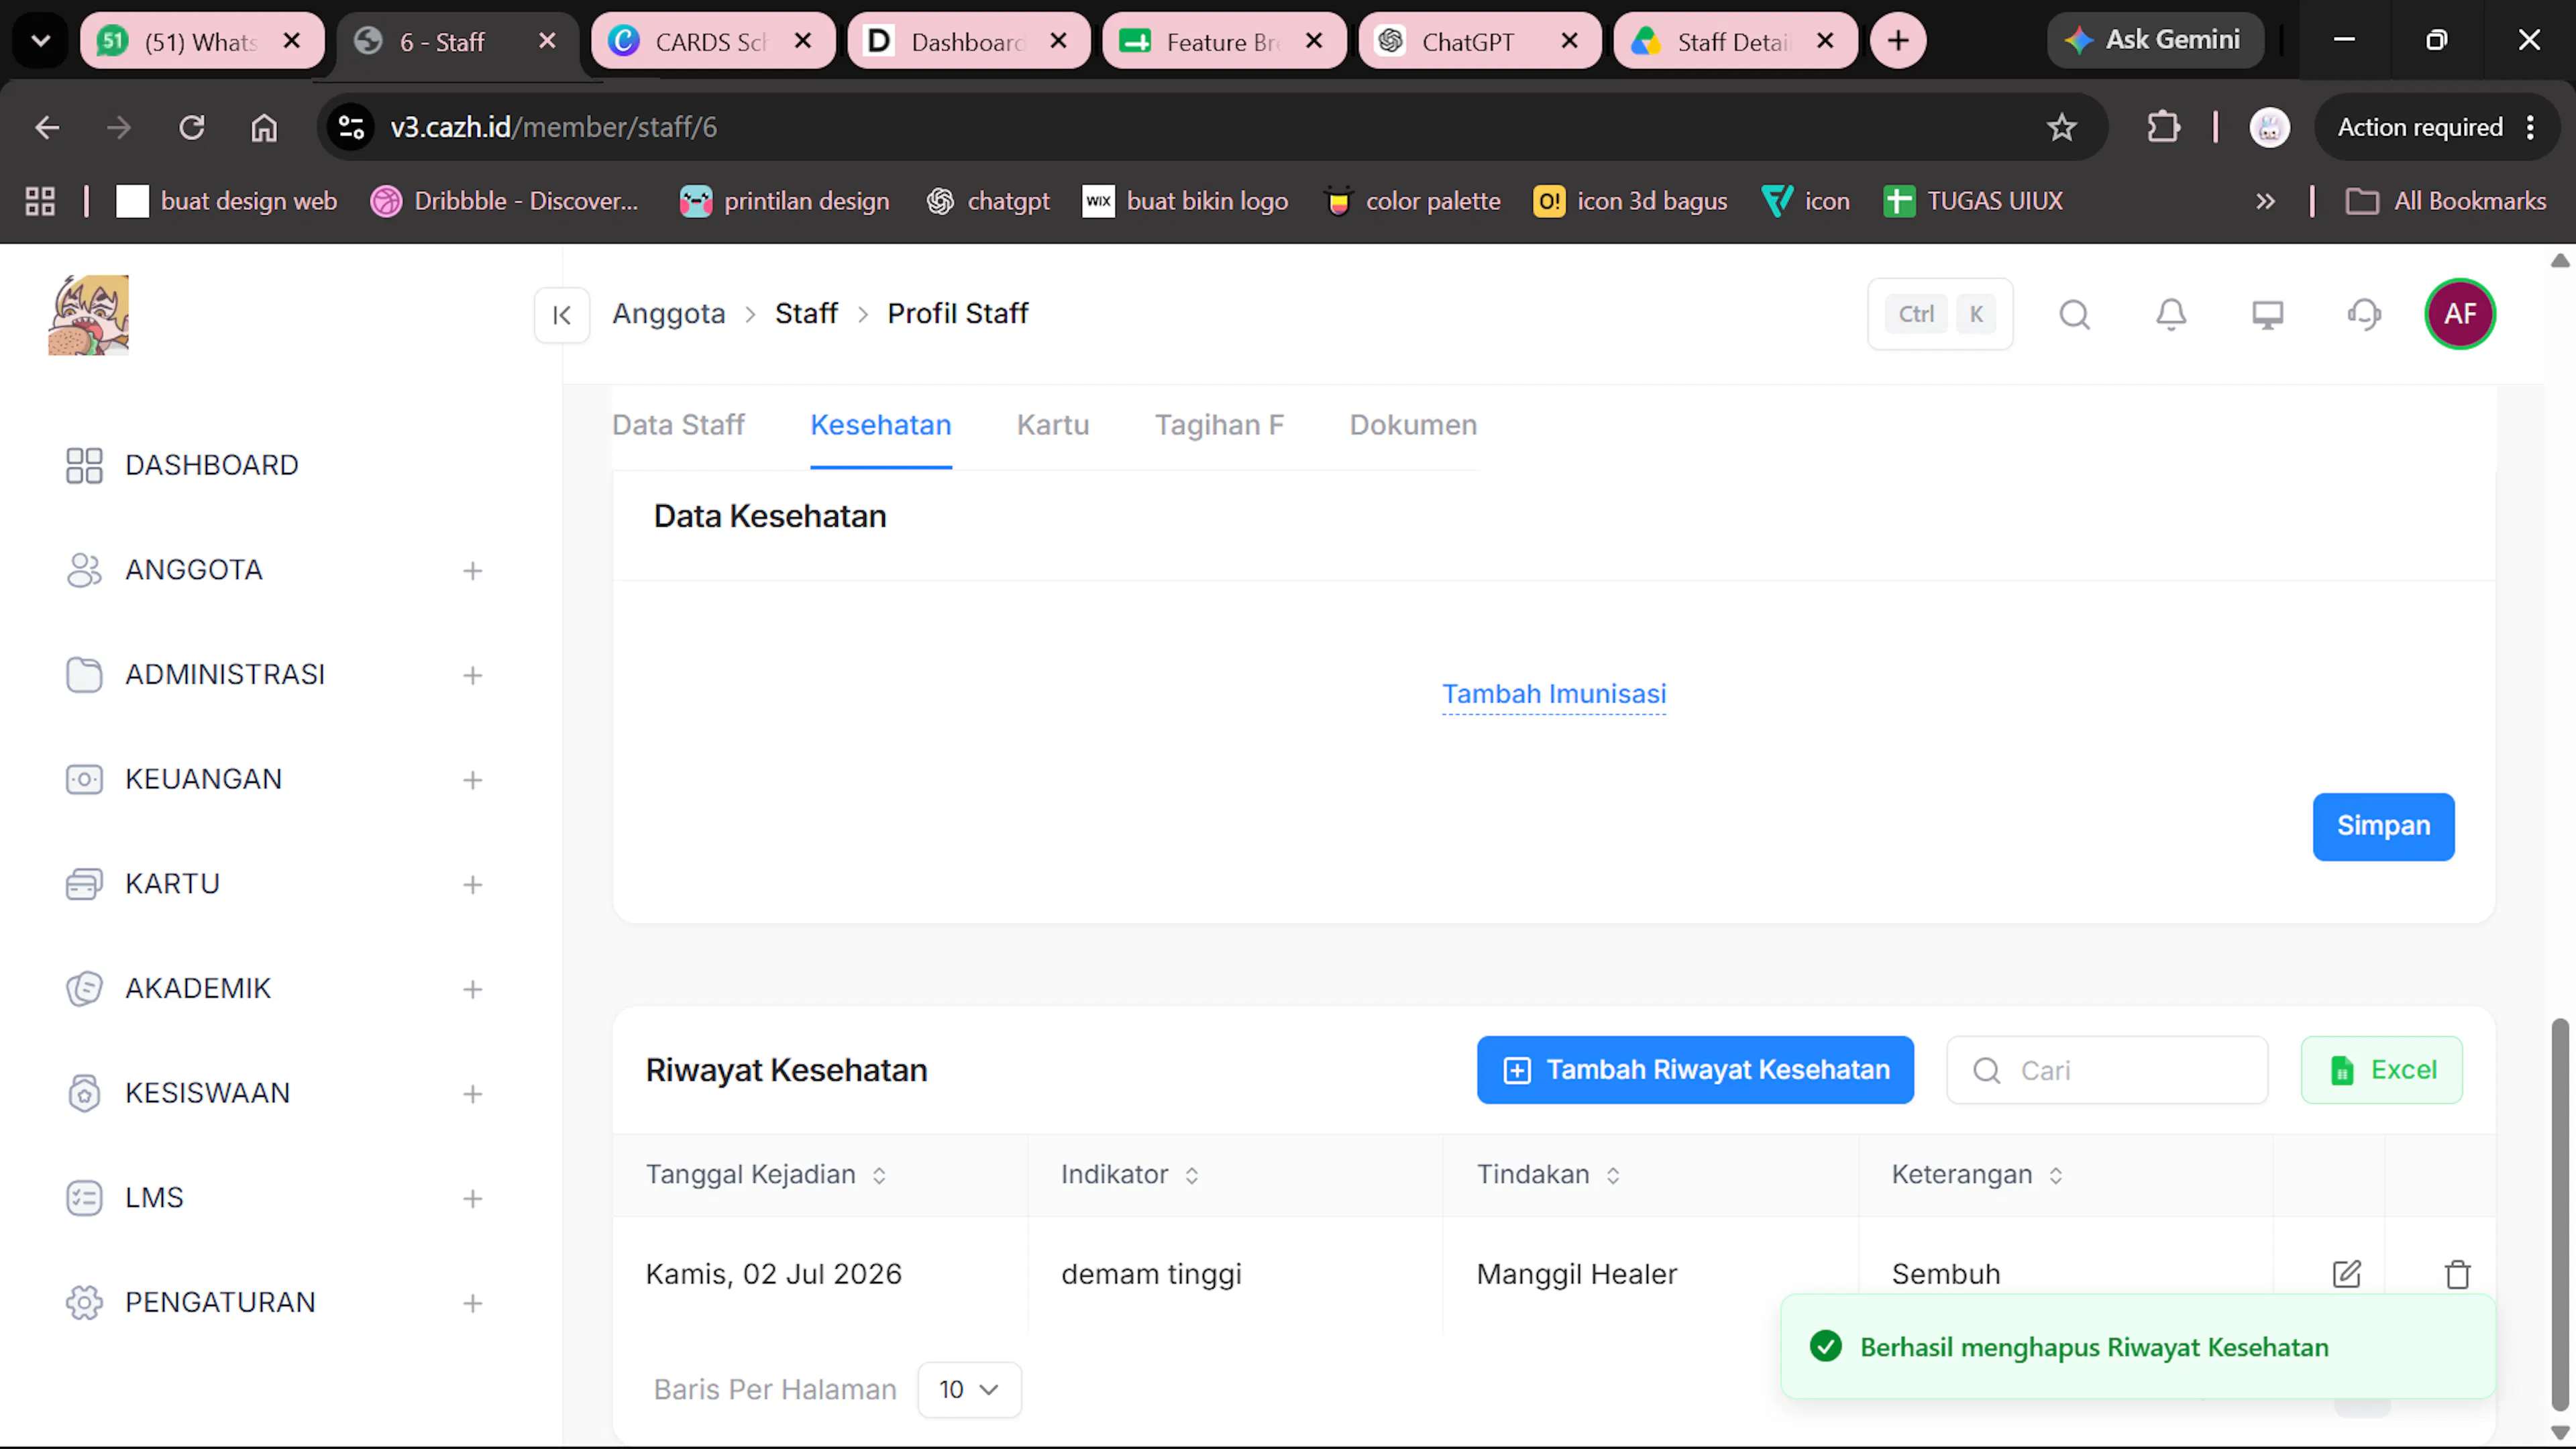Expand the KARTU menu with its plus

click(473, 885)
